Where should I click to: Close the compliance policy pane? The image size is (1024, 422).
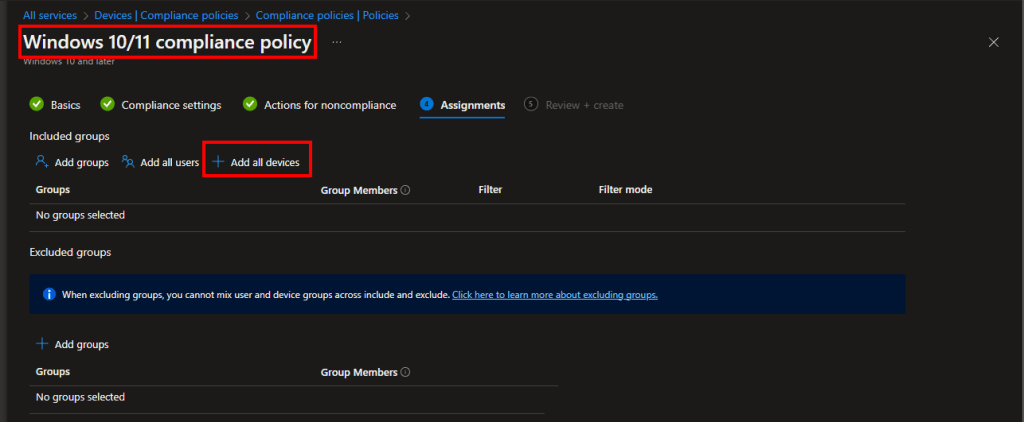coord(993,42)
